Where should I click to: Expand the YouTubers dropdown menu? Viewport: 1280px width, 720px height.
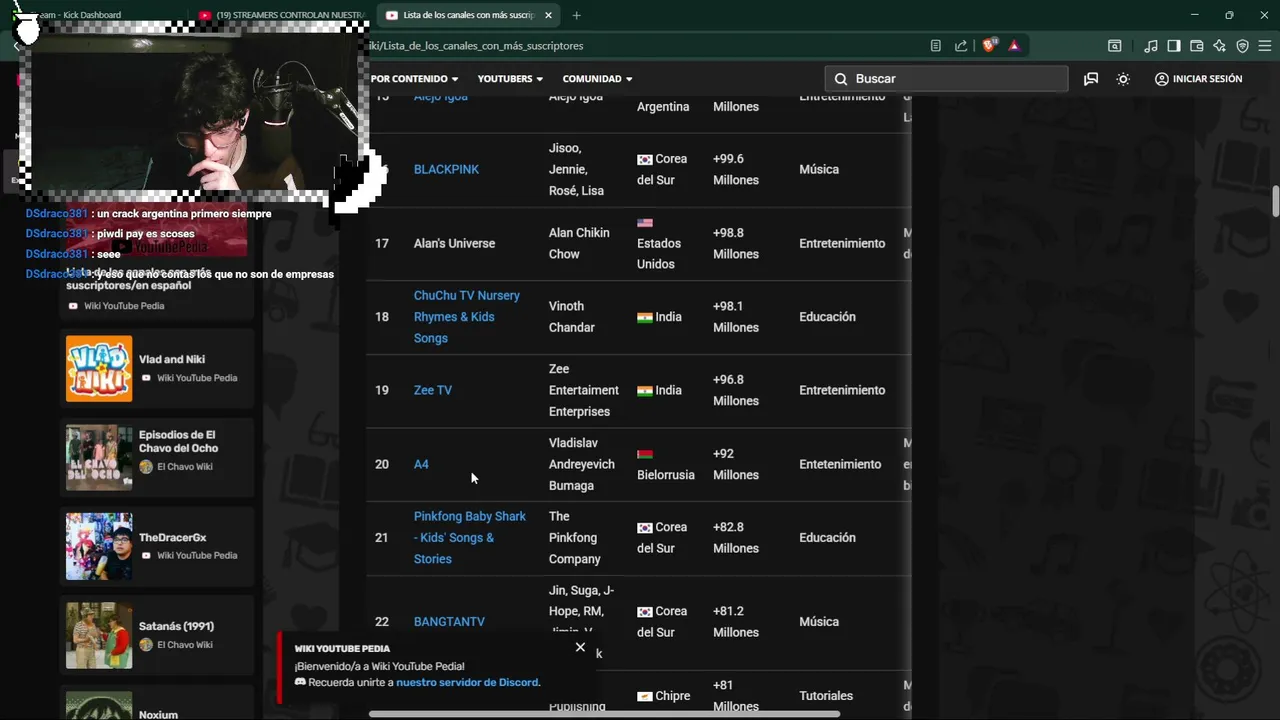tap(510, 79)
